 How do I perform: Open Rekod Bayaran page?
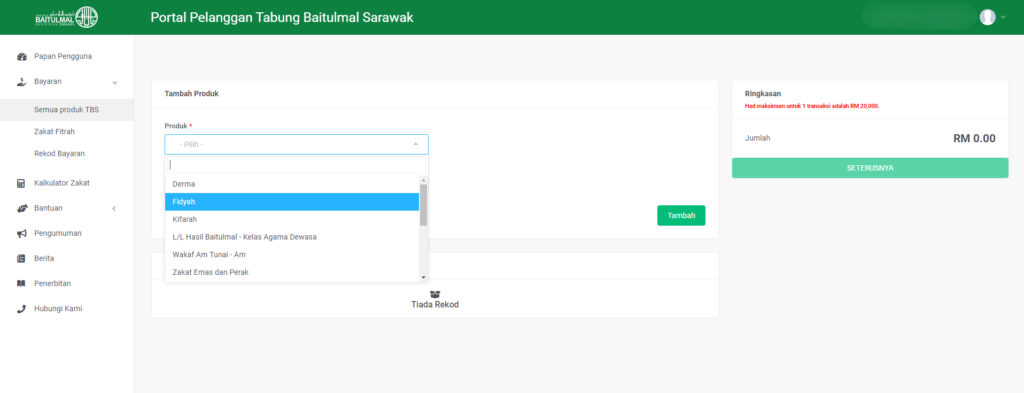[x=59, y=154]
